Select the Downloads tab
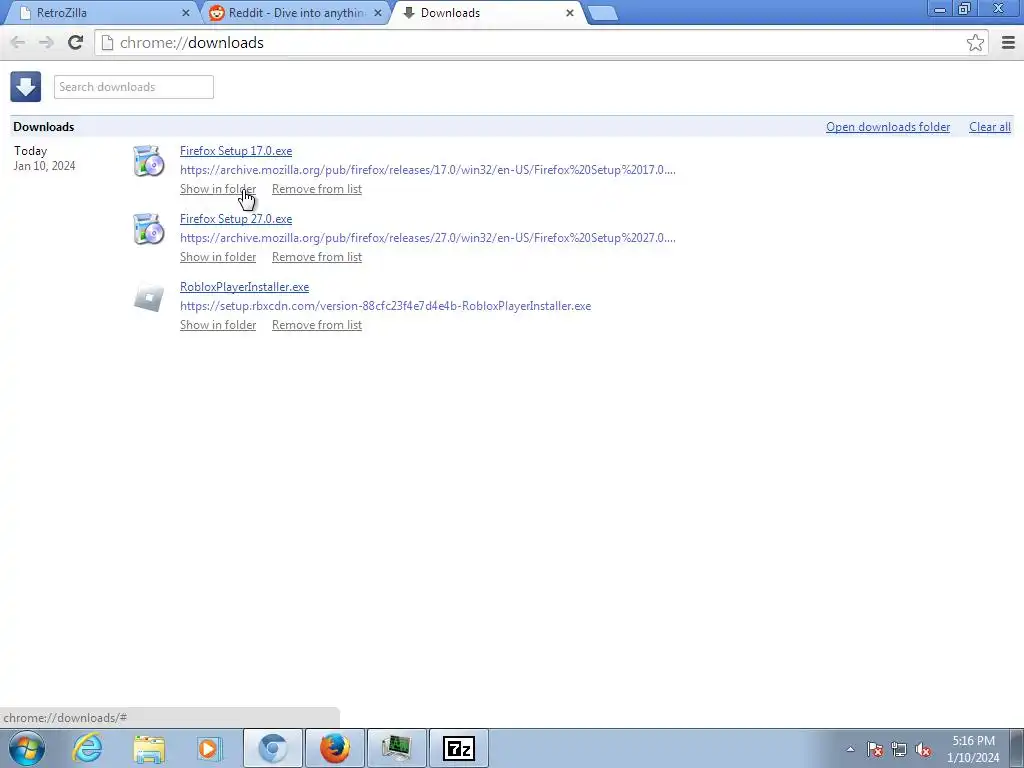 487,12
